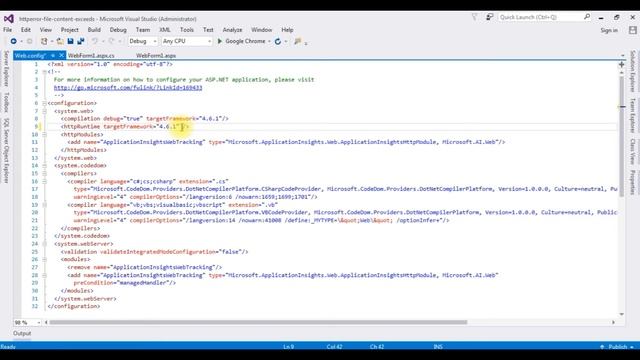Screen dimensions: 640x360
Task: Click the Open File toolbar icon
Action: coord(60,41)
